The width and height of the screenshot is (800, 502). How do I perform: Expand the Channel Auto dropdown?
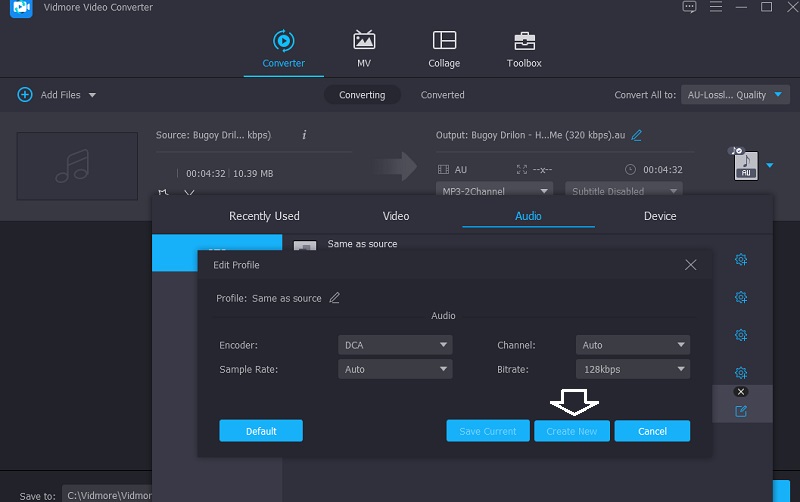tap(633, 345)
